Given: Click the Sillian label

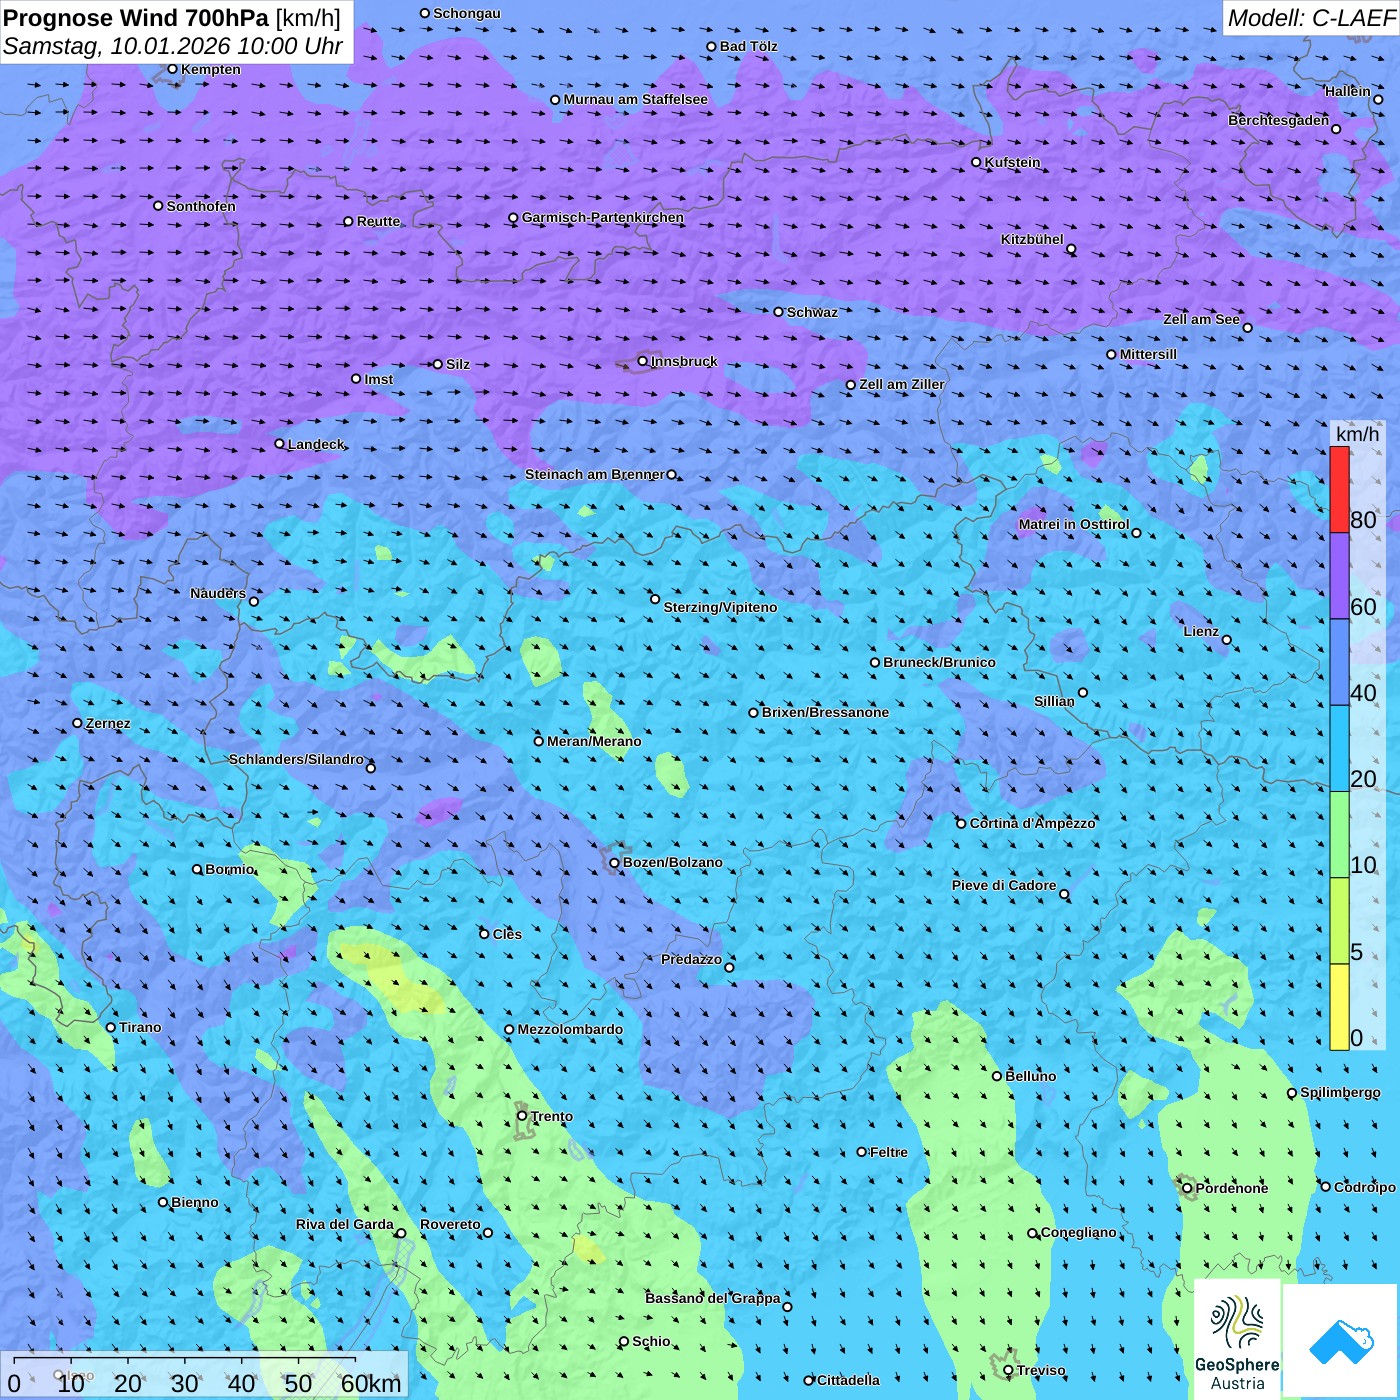Looking at the screenshot, I should [1054, 701].
